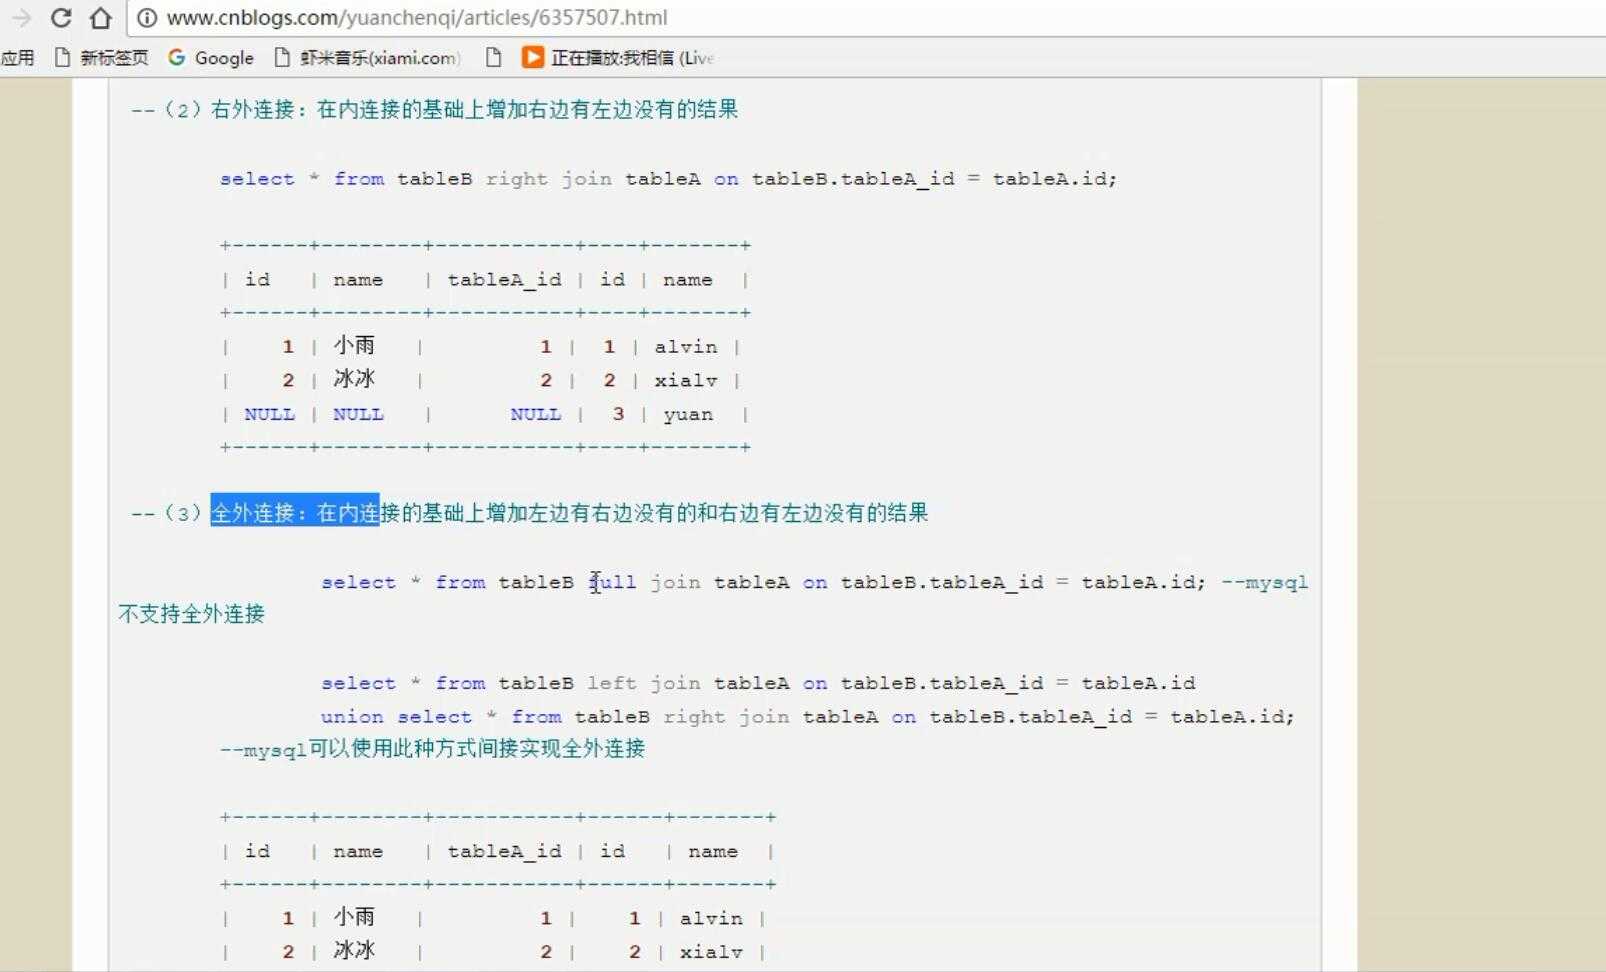Open the Google bookmark

[211, 58]
